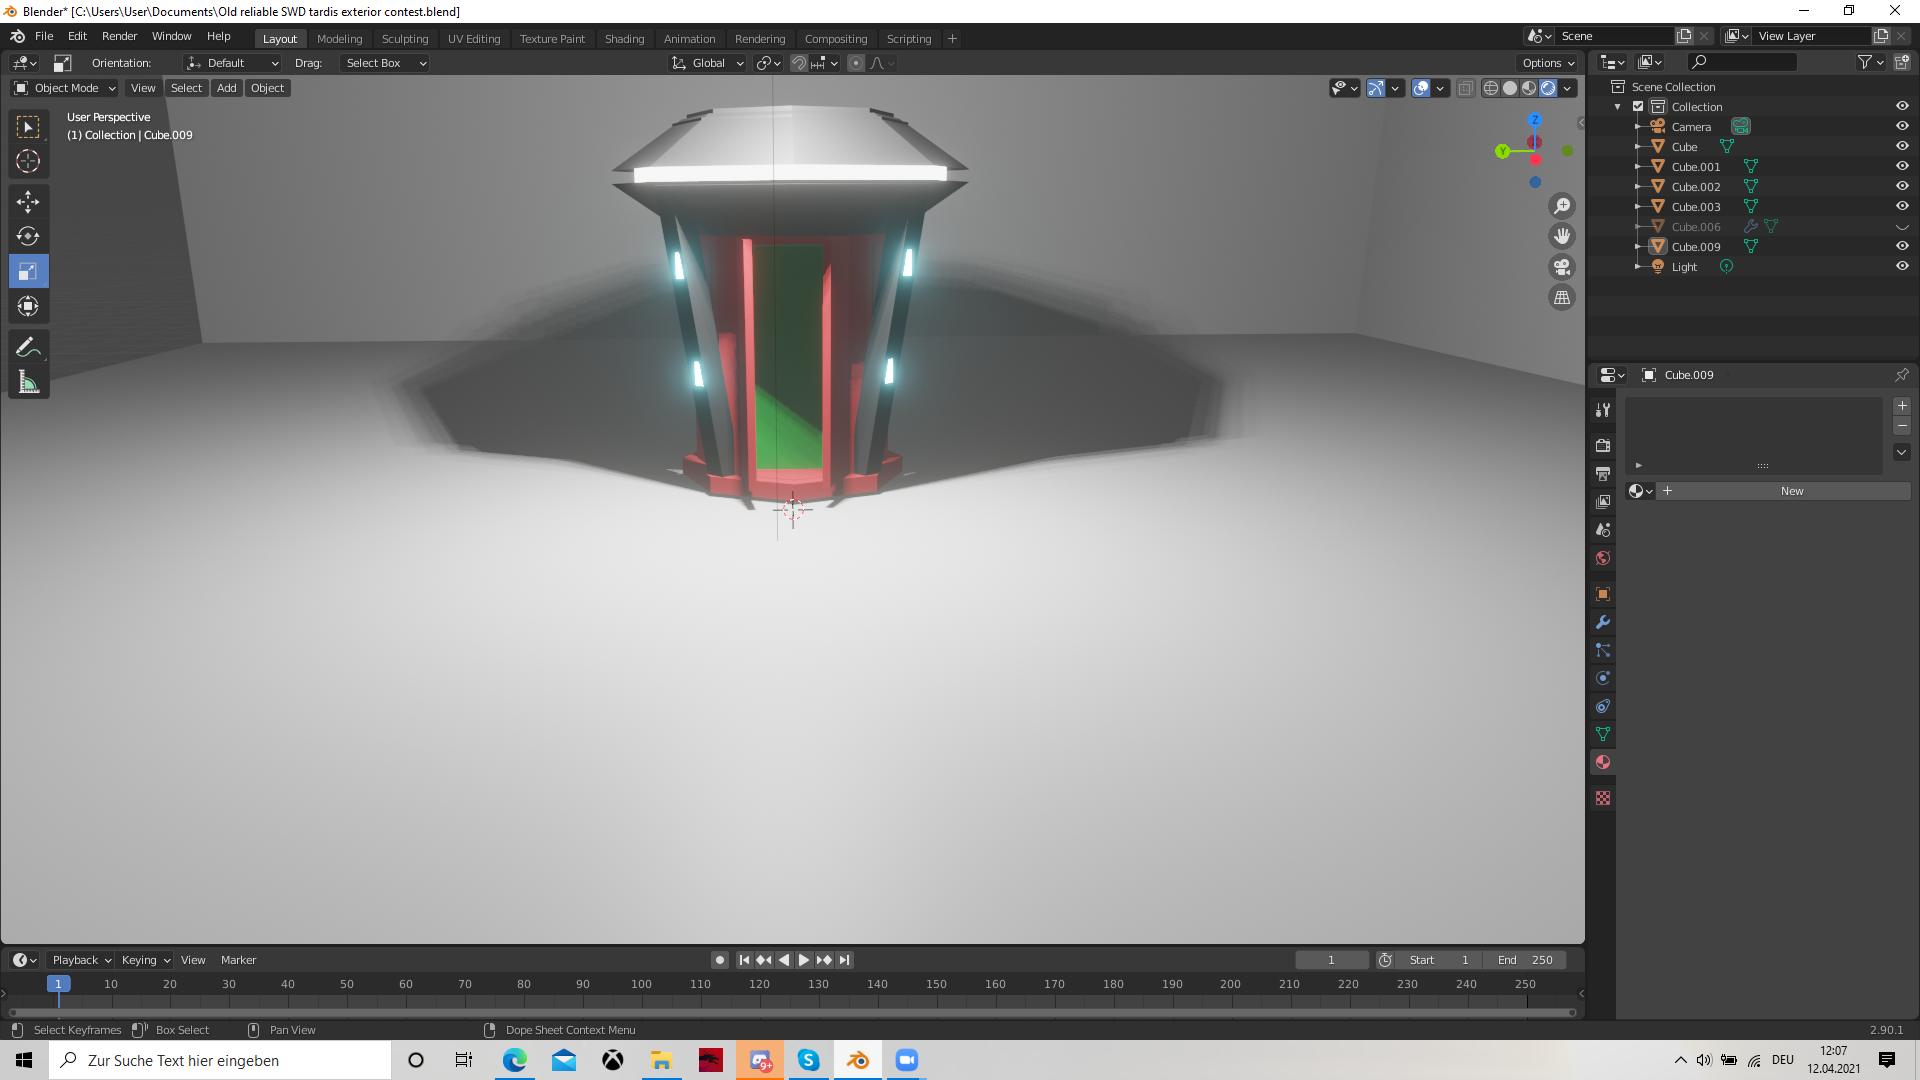The height and width of the screenshot is (1080, 1920).
Task: Switch to the Modeling workspace tab
Action: coord(339,39)
